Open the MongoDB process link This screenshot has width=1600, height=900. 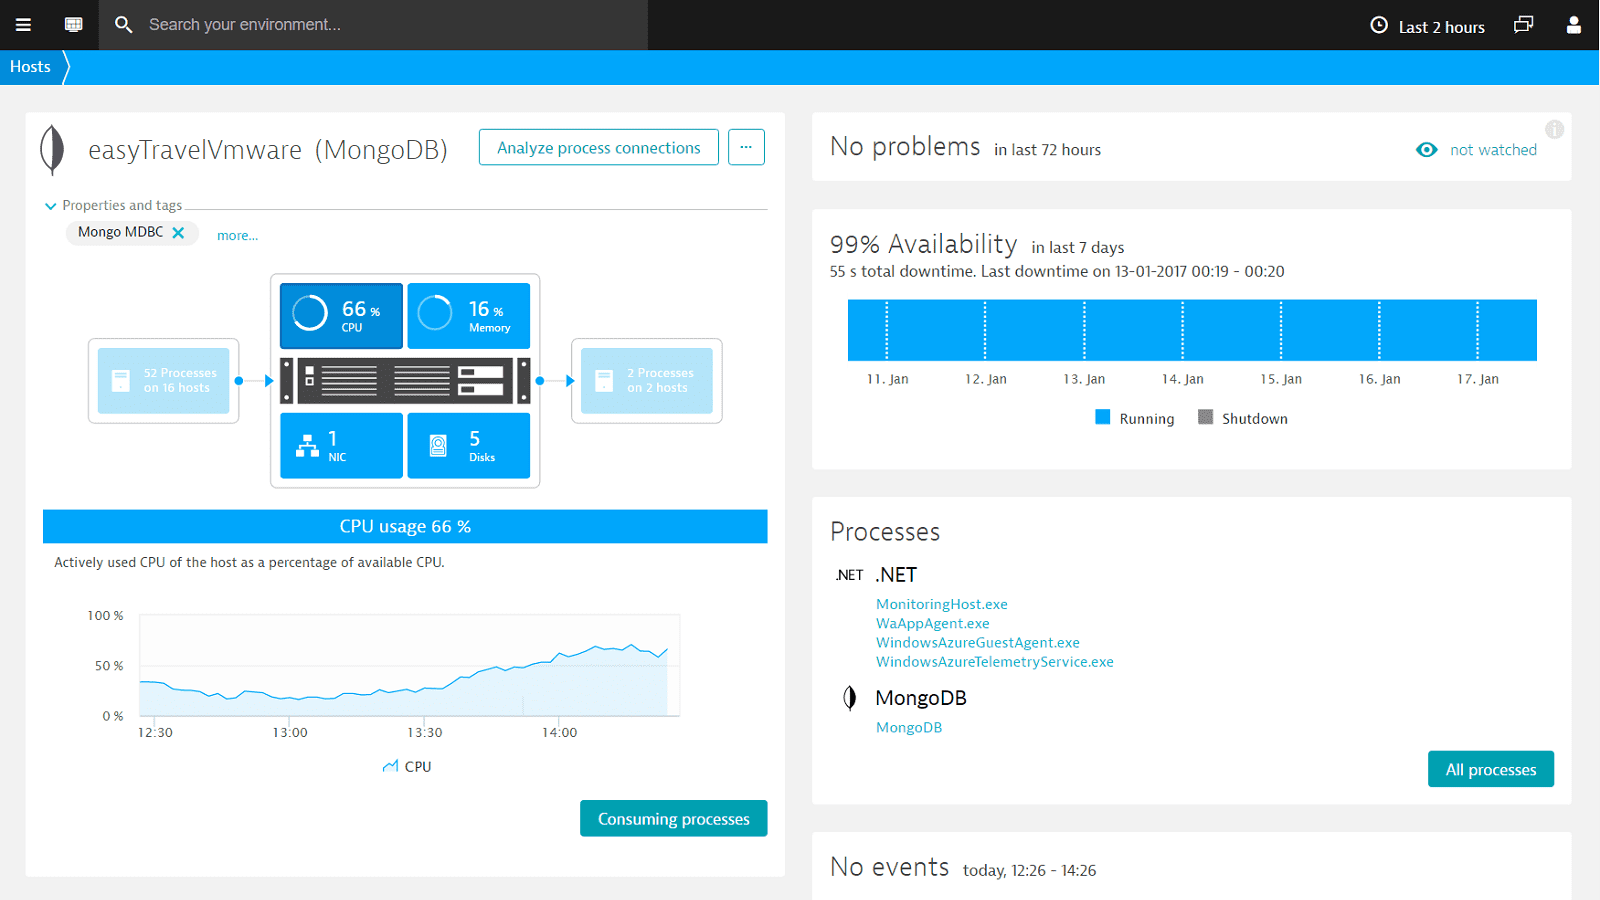[x=909, y=727]
